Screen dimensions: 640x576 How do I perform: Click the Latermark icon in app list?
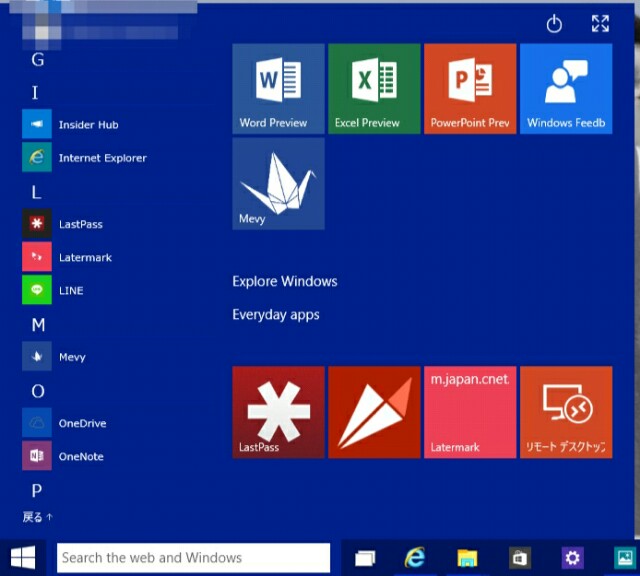coord(37,257)
